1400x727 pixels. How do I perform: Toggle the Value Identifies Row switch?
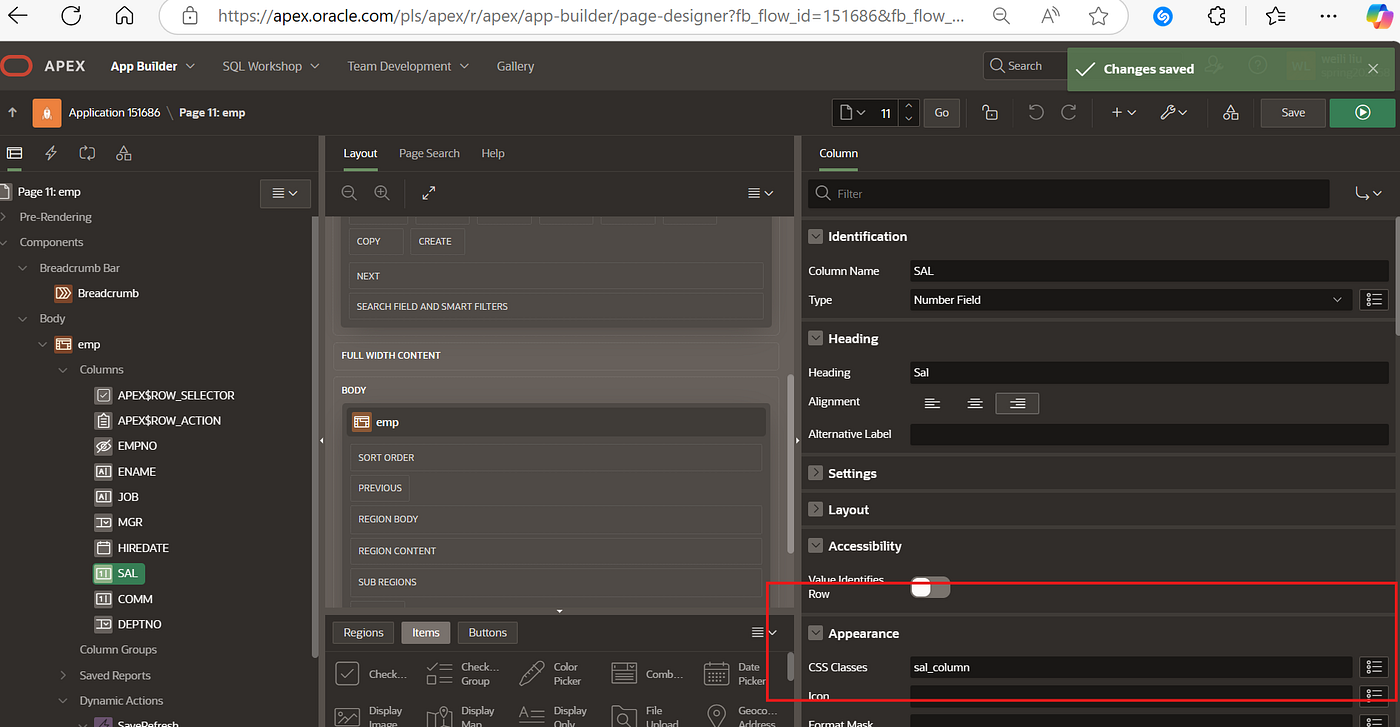click(x=930, y=588)
